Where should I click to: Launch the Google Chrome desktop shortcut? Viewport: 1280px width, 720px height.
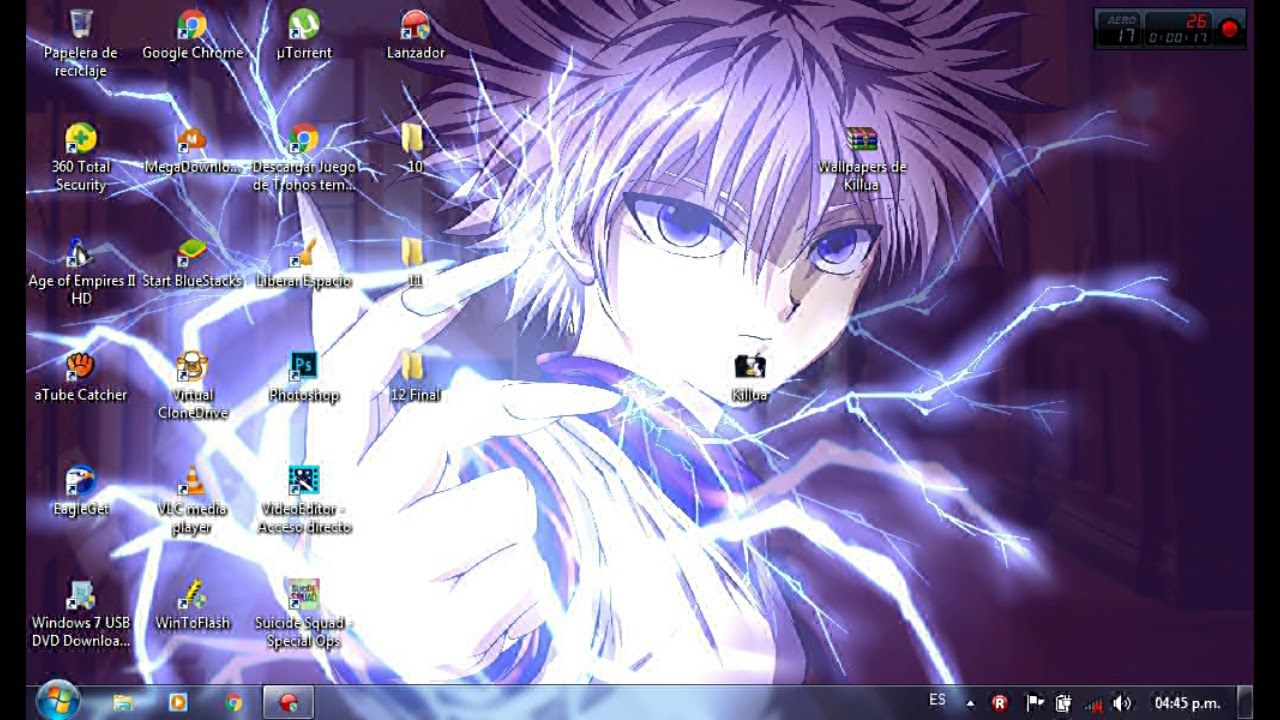192,35
